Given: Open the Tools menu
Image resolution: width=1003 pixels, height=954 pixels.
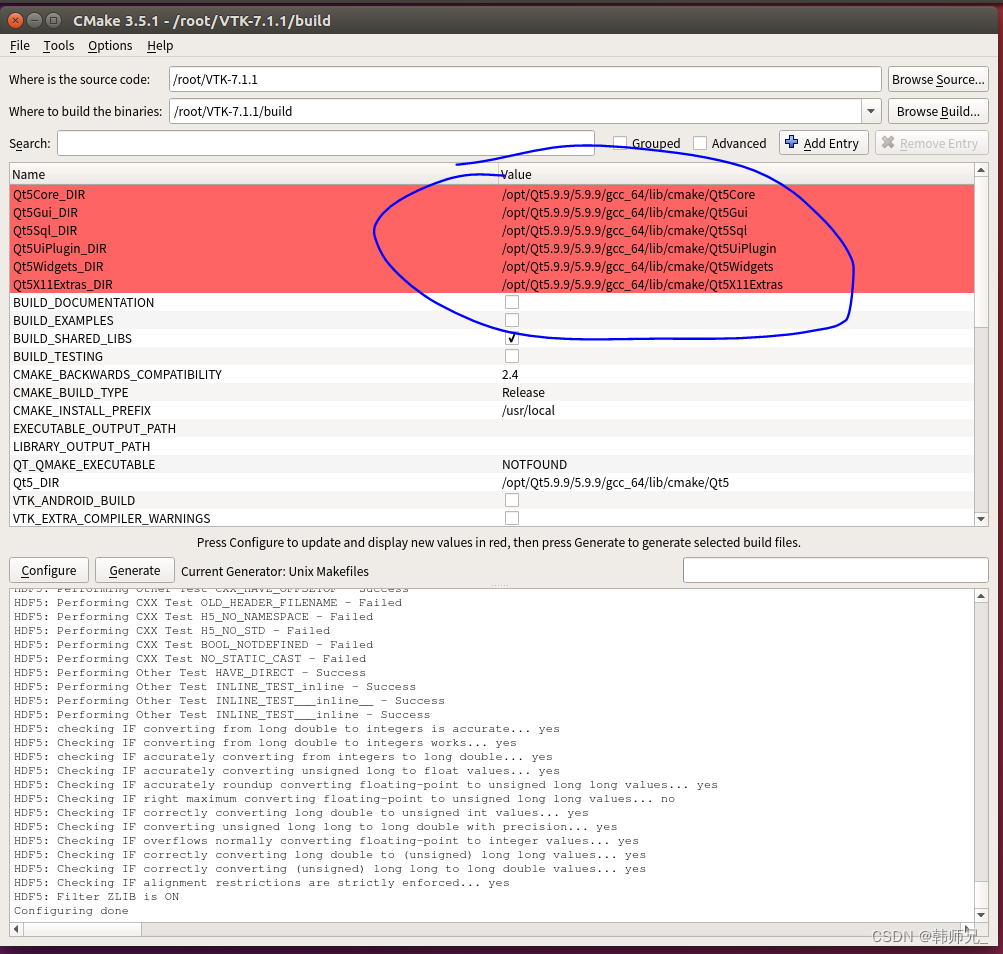Looking at the screenshot, I should pyautogui.click(x=58, y=45).
